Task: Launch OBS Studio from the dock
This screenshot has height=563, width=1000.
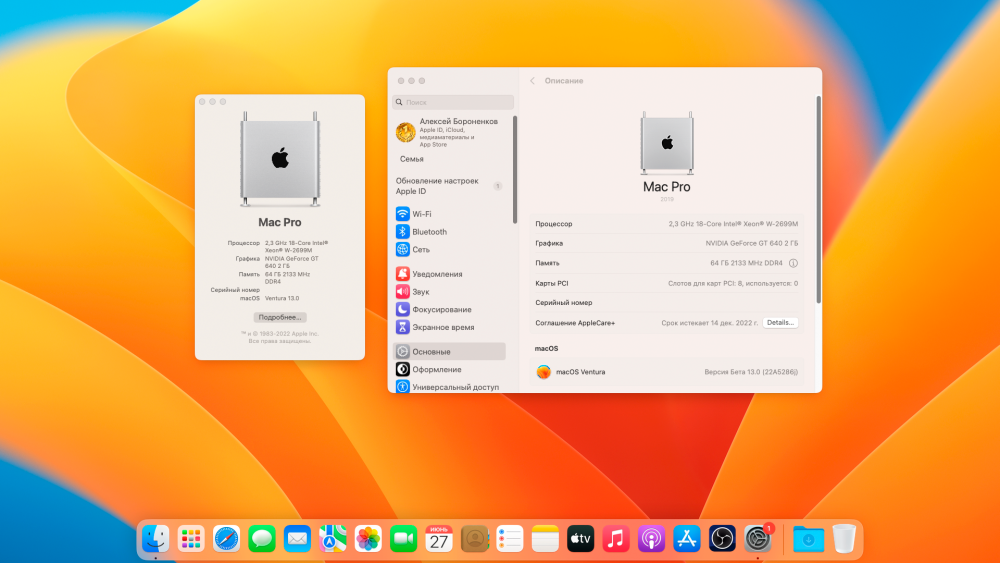Action: click(x=722, y=539)
